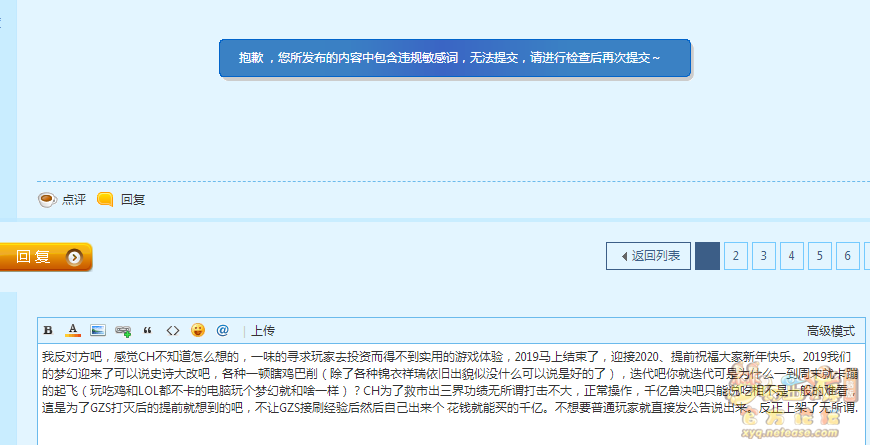The height and width of the screenshot is (445, 870).
Task: Go to page 2
Action: pyautogui.click(x=735, y=256)
